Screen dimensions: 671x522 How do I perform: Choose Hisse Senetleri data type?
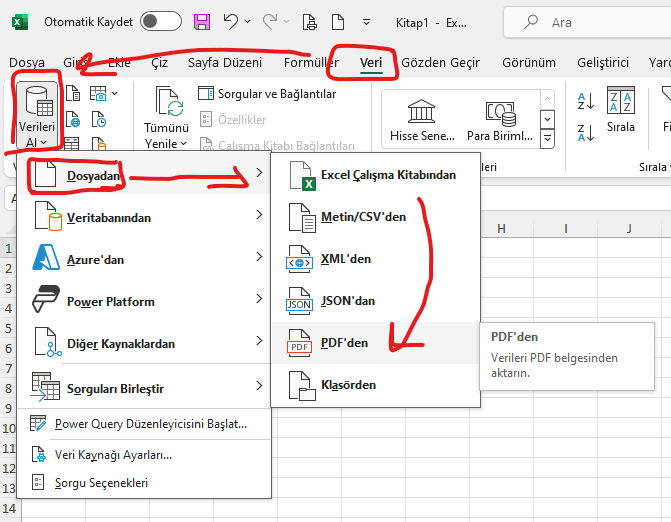pos(422,120)
